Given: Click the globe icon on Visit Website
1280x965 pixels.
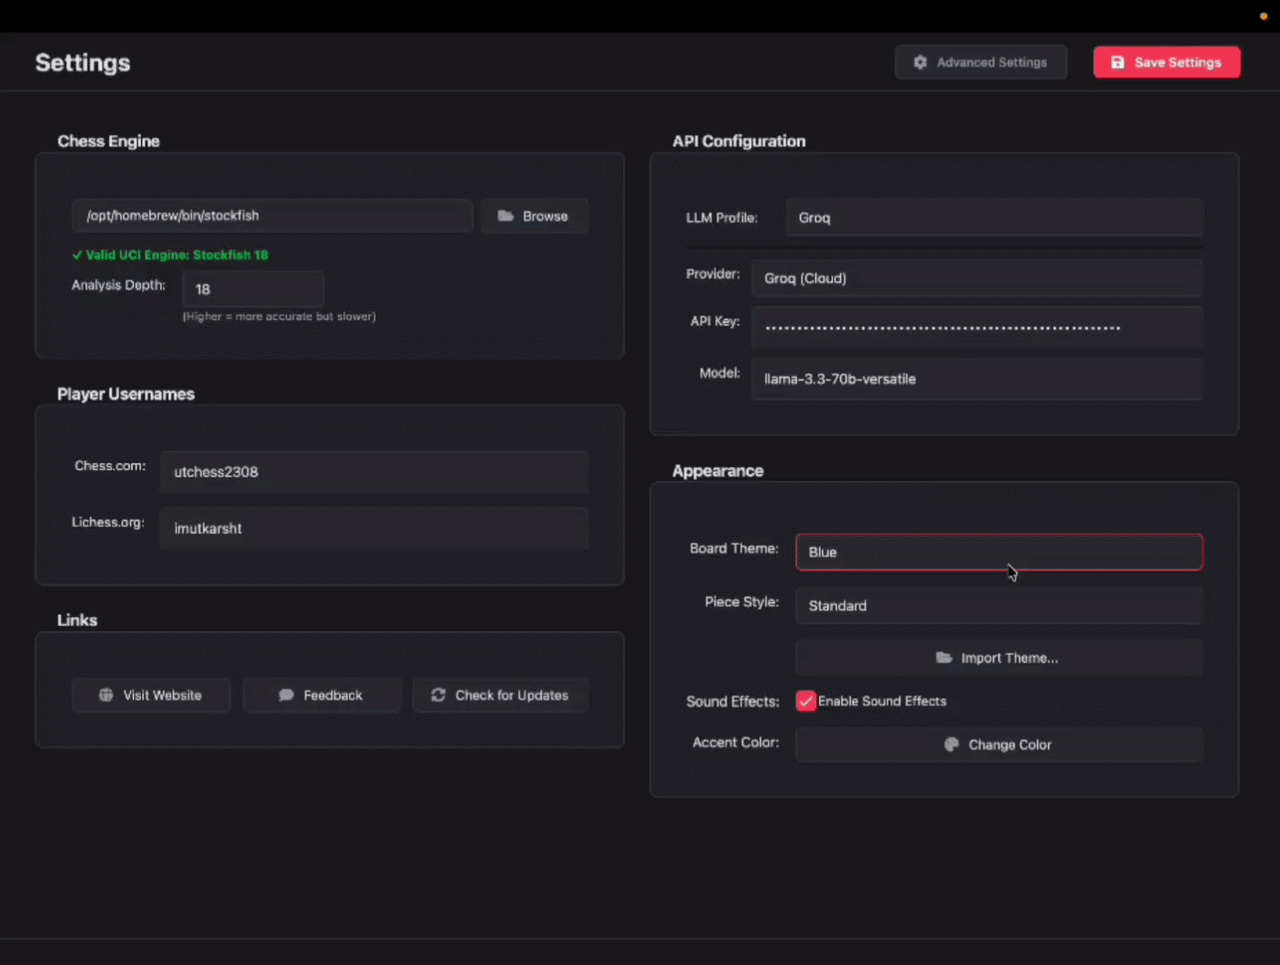Looking at the screenshot, I should point(106,695).
